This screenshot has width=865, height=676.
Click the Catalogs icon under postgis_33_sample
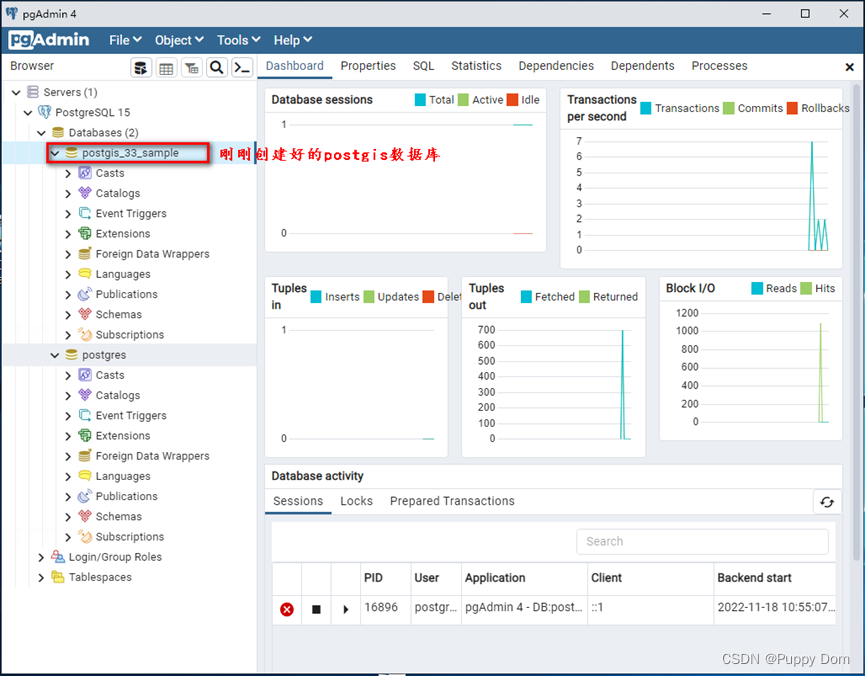pyautogui.click(x=85, y=193)
